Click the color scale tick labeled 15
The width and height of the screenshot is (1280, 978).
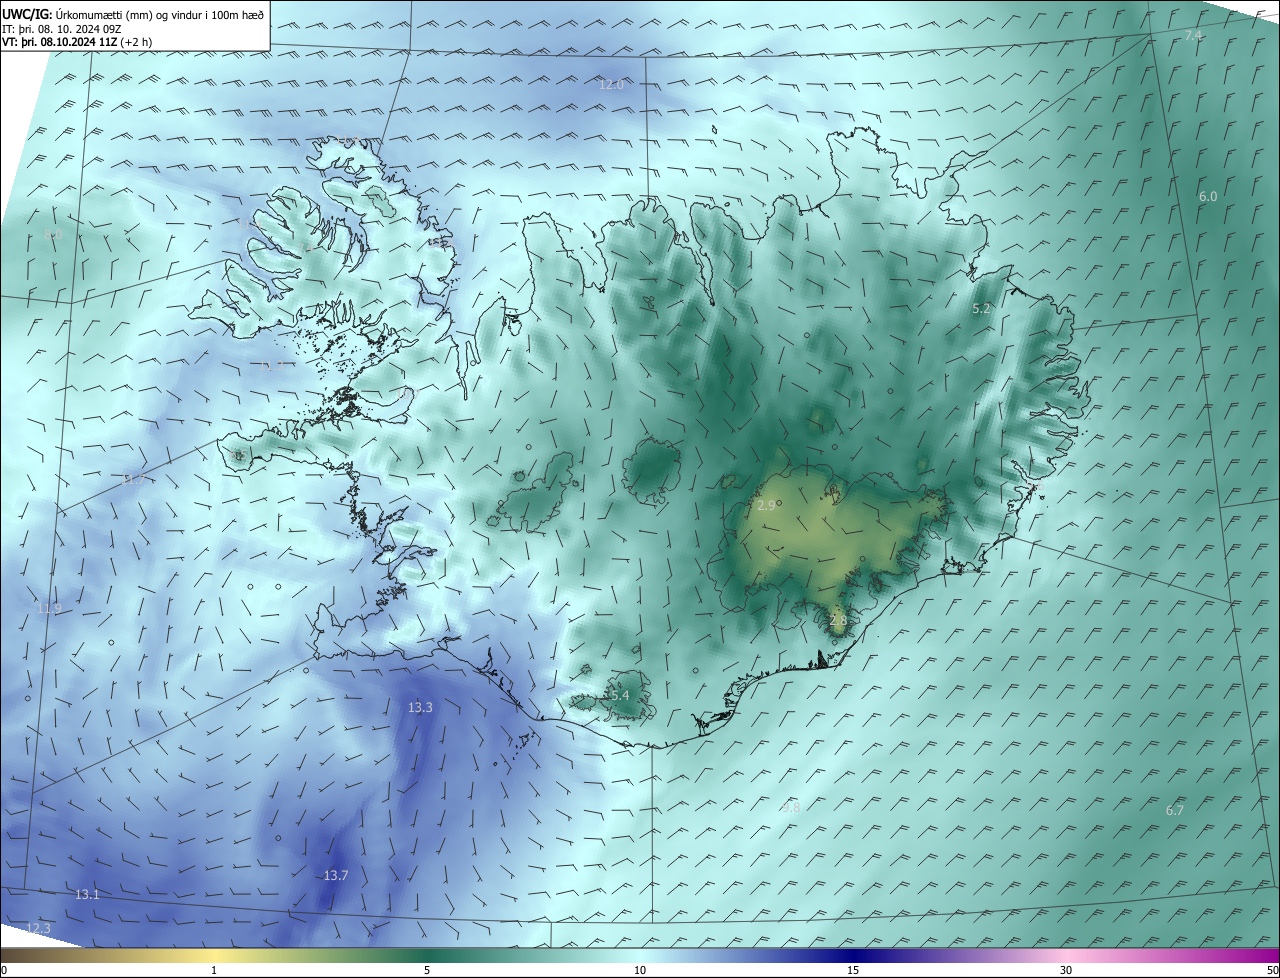853,970
